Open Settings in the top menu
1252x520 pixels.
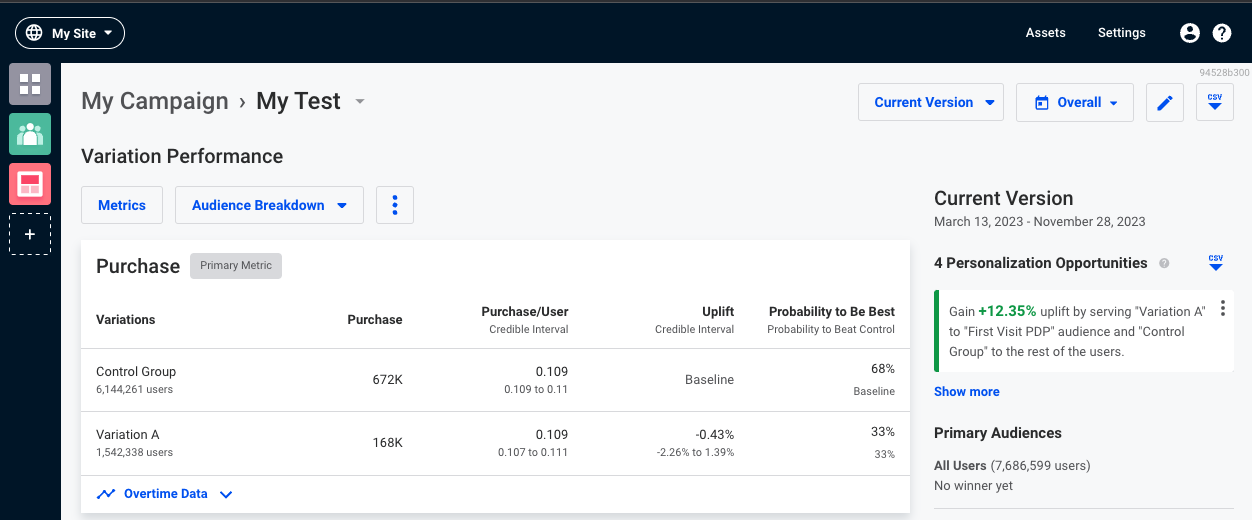(x=1122, y=33)
